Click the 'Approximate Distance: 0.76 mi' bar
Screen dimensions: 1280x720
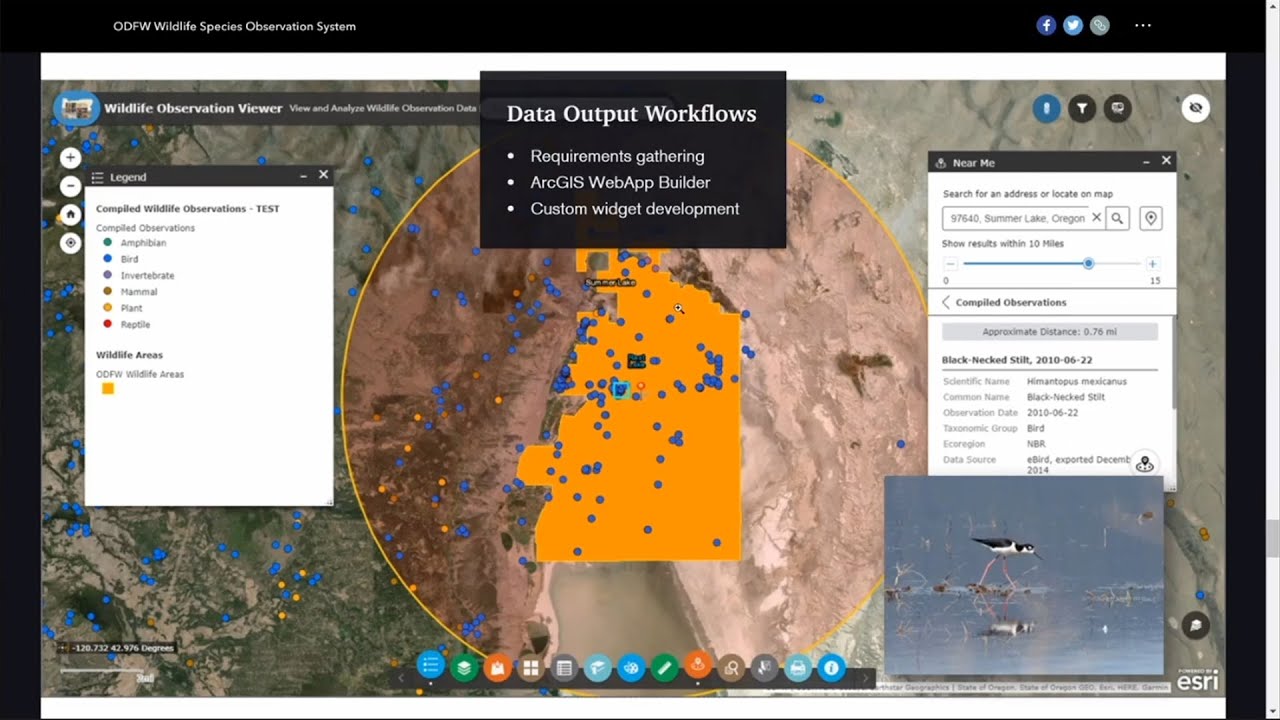1050,332
